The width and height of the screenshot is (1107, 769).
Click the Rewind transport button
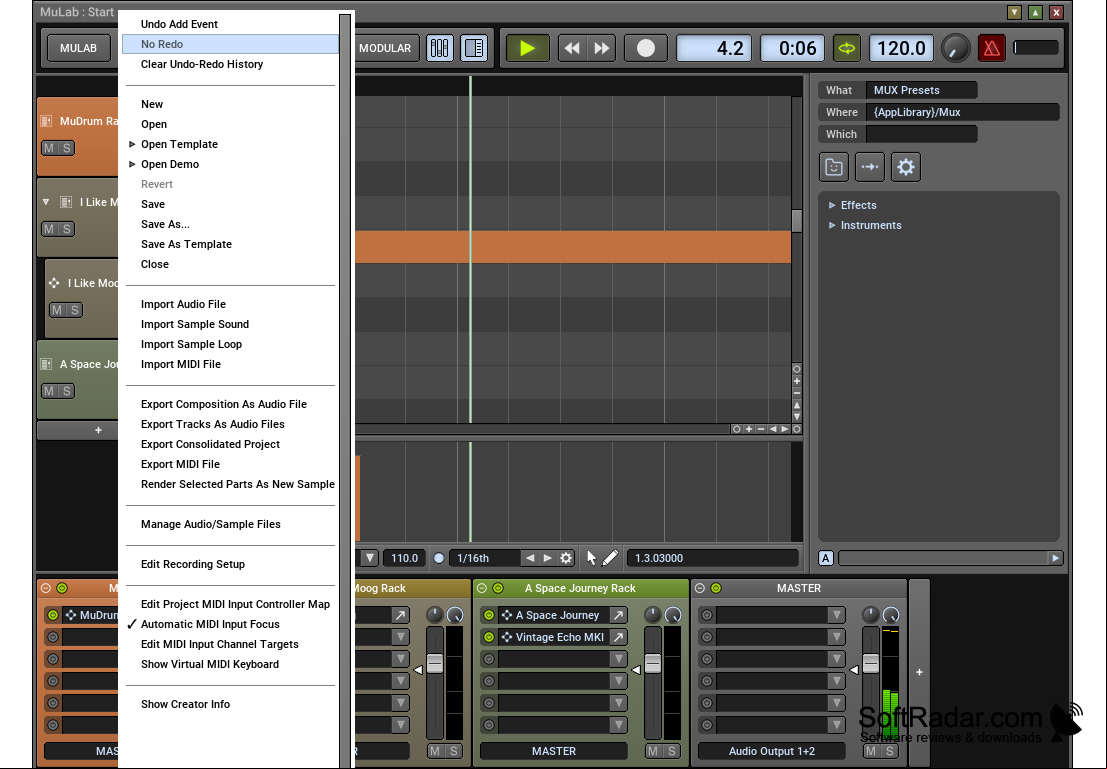pos(572,48)
